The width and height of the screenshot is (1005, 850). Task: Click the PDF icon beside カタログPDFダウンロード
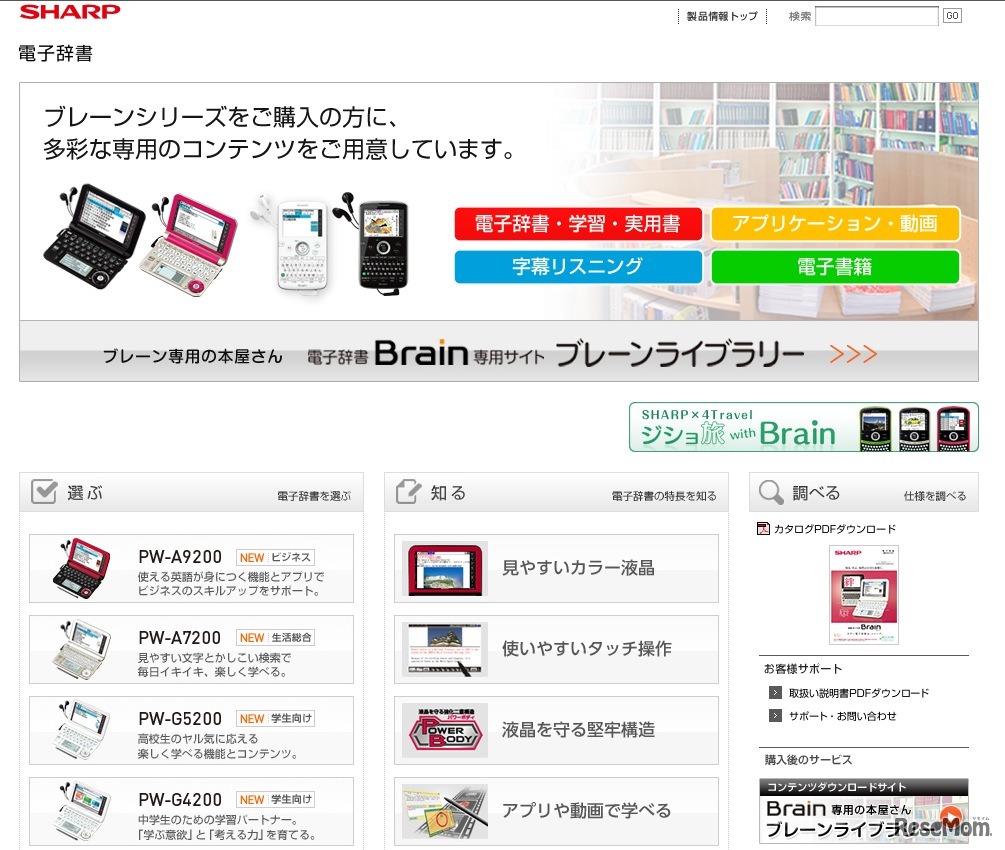[x=763, y=528]
